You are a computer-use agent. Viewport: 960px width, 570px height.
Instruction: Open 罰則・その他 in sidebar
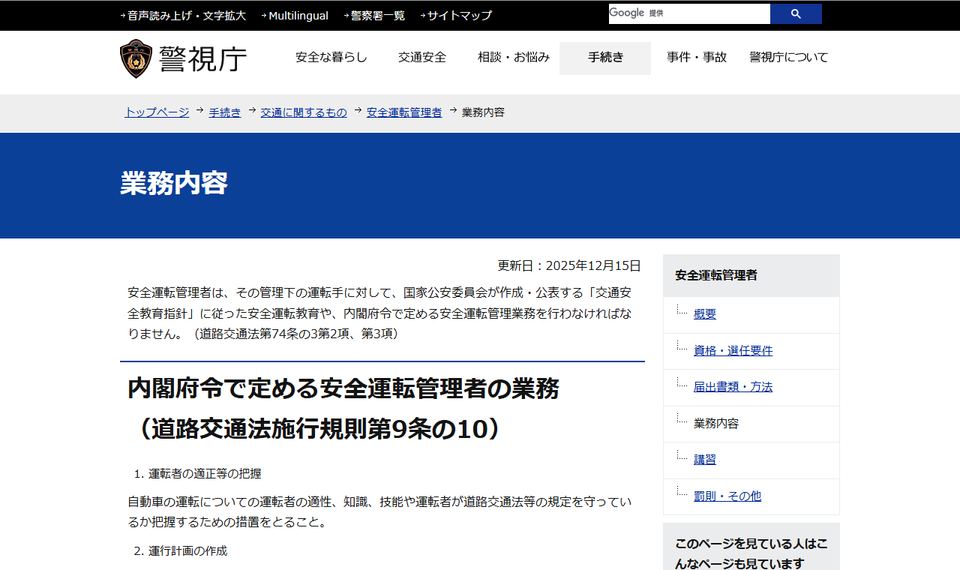tap(727, 497)
